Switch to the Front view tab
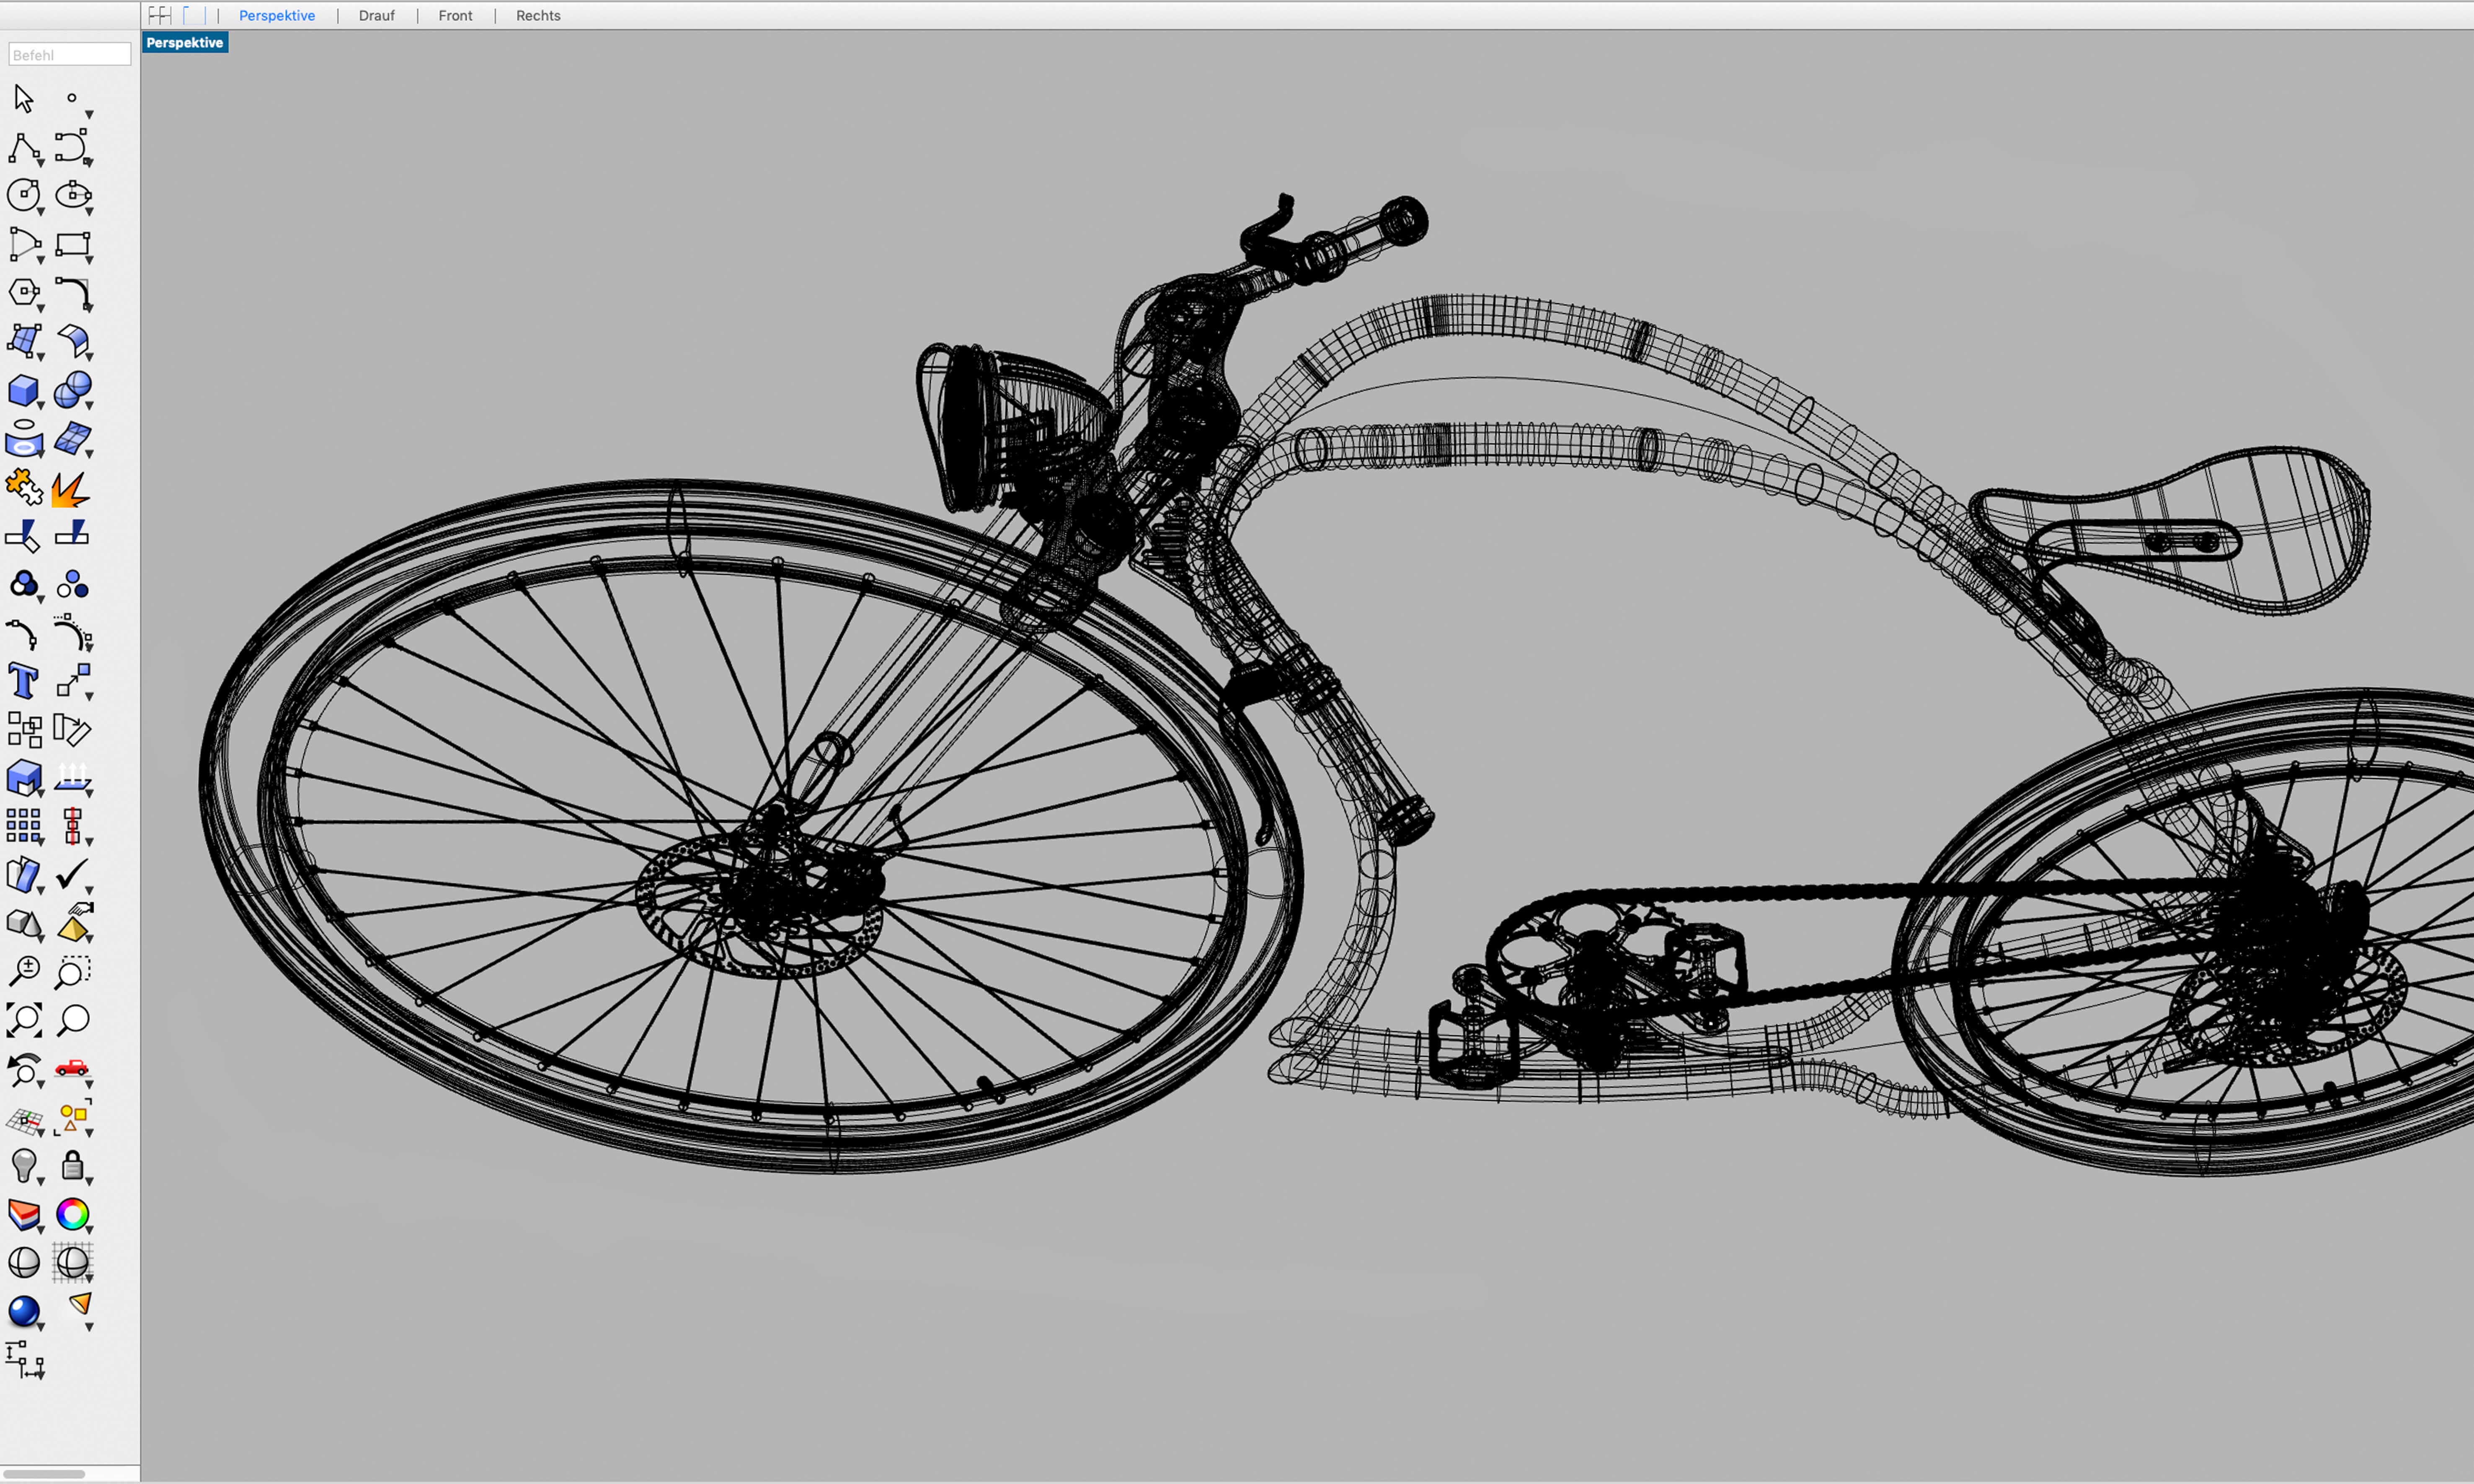This screenshot has height=1484, width=2474. 455,16
